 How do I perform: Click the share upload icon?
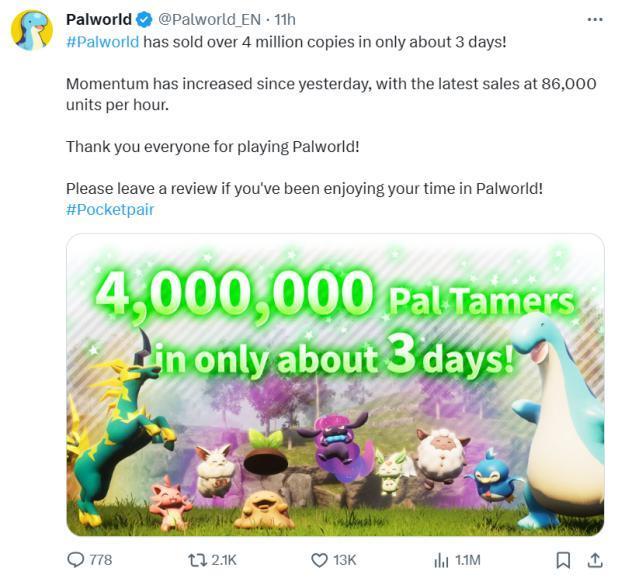click(595, 560)
